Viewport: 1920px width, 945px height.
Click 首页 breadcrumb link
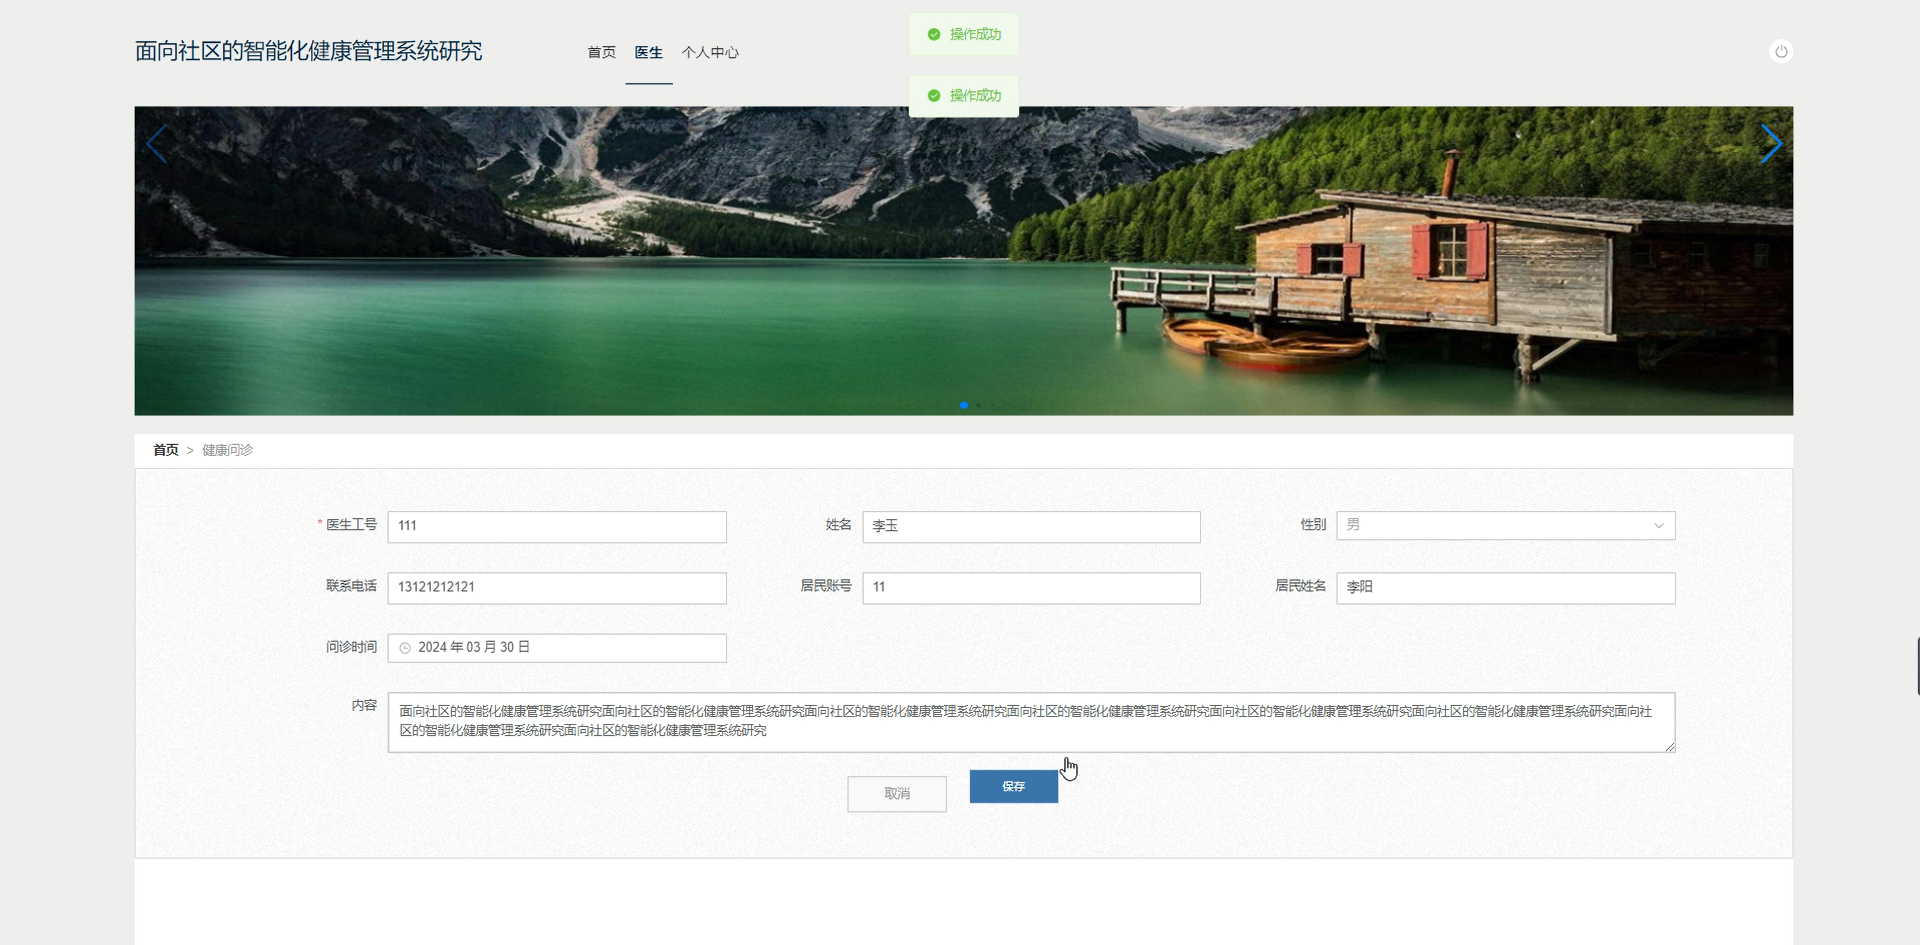click(165, 450)
